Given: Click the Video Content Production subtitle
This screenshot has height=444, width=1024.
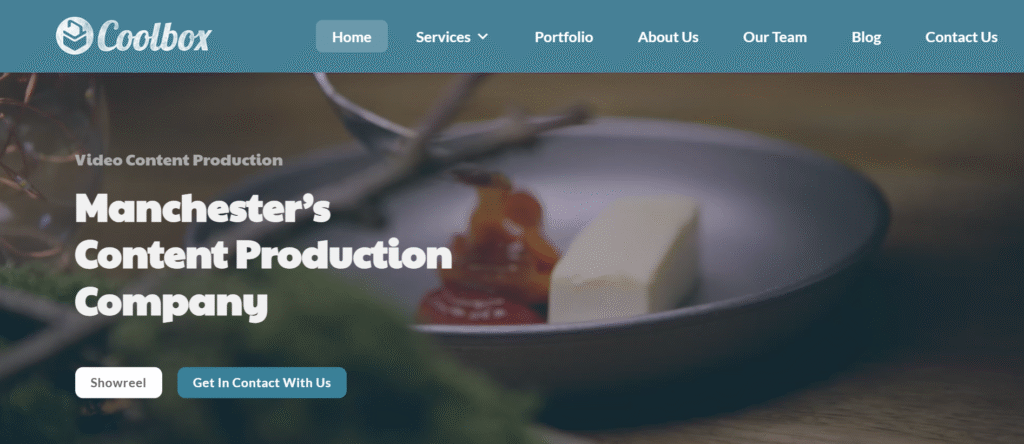Looking at the screenshot, I should pyautogui.click(x=179, y=160).
